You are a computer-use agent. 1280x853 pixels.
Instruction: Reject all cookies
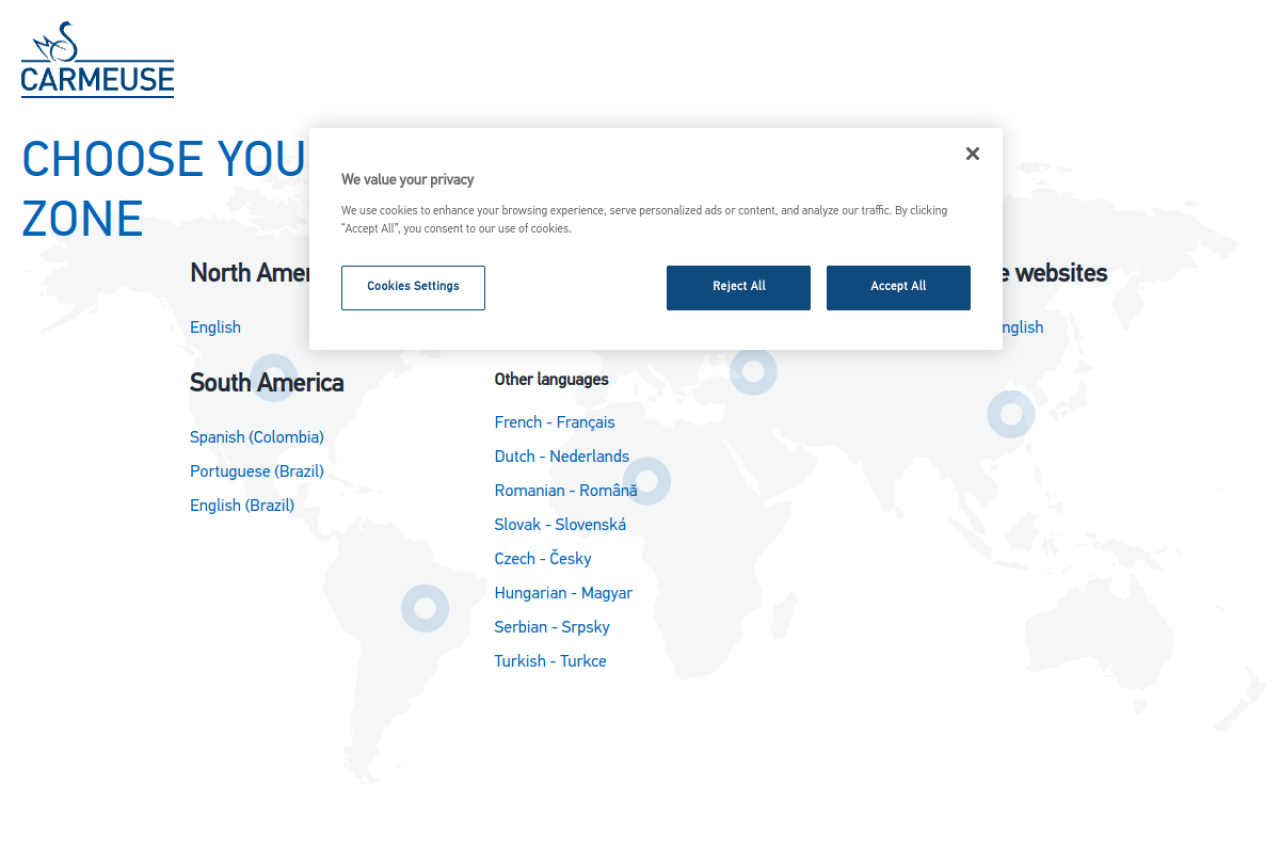[x=739, y=287]
